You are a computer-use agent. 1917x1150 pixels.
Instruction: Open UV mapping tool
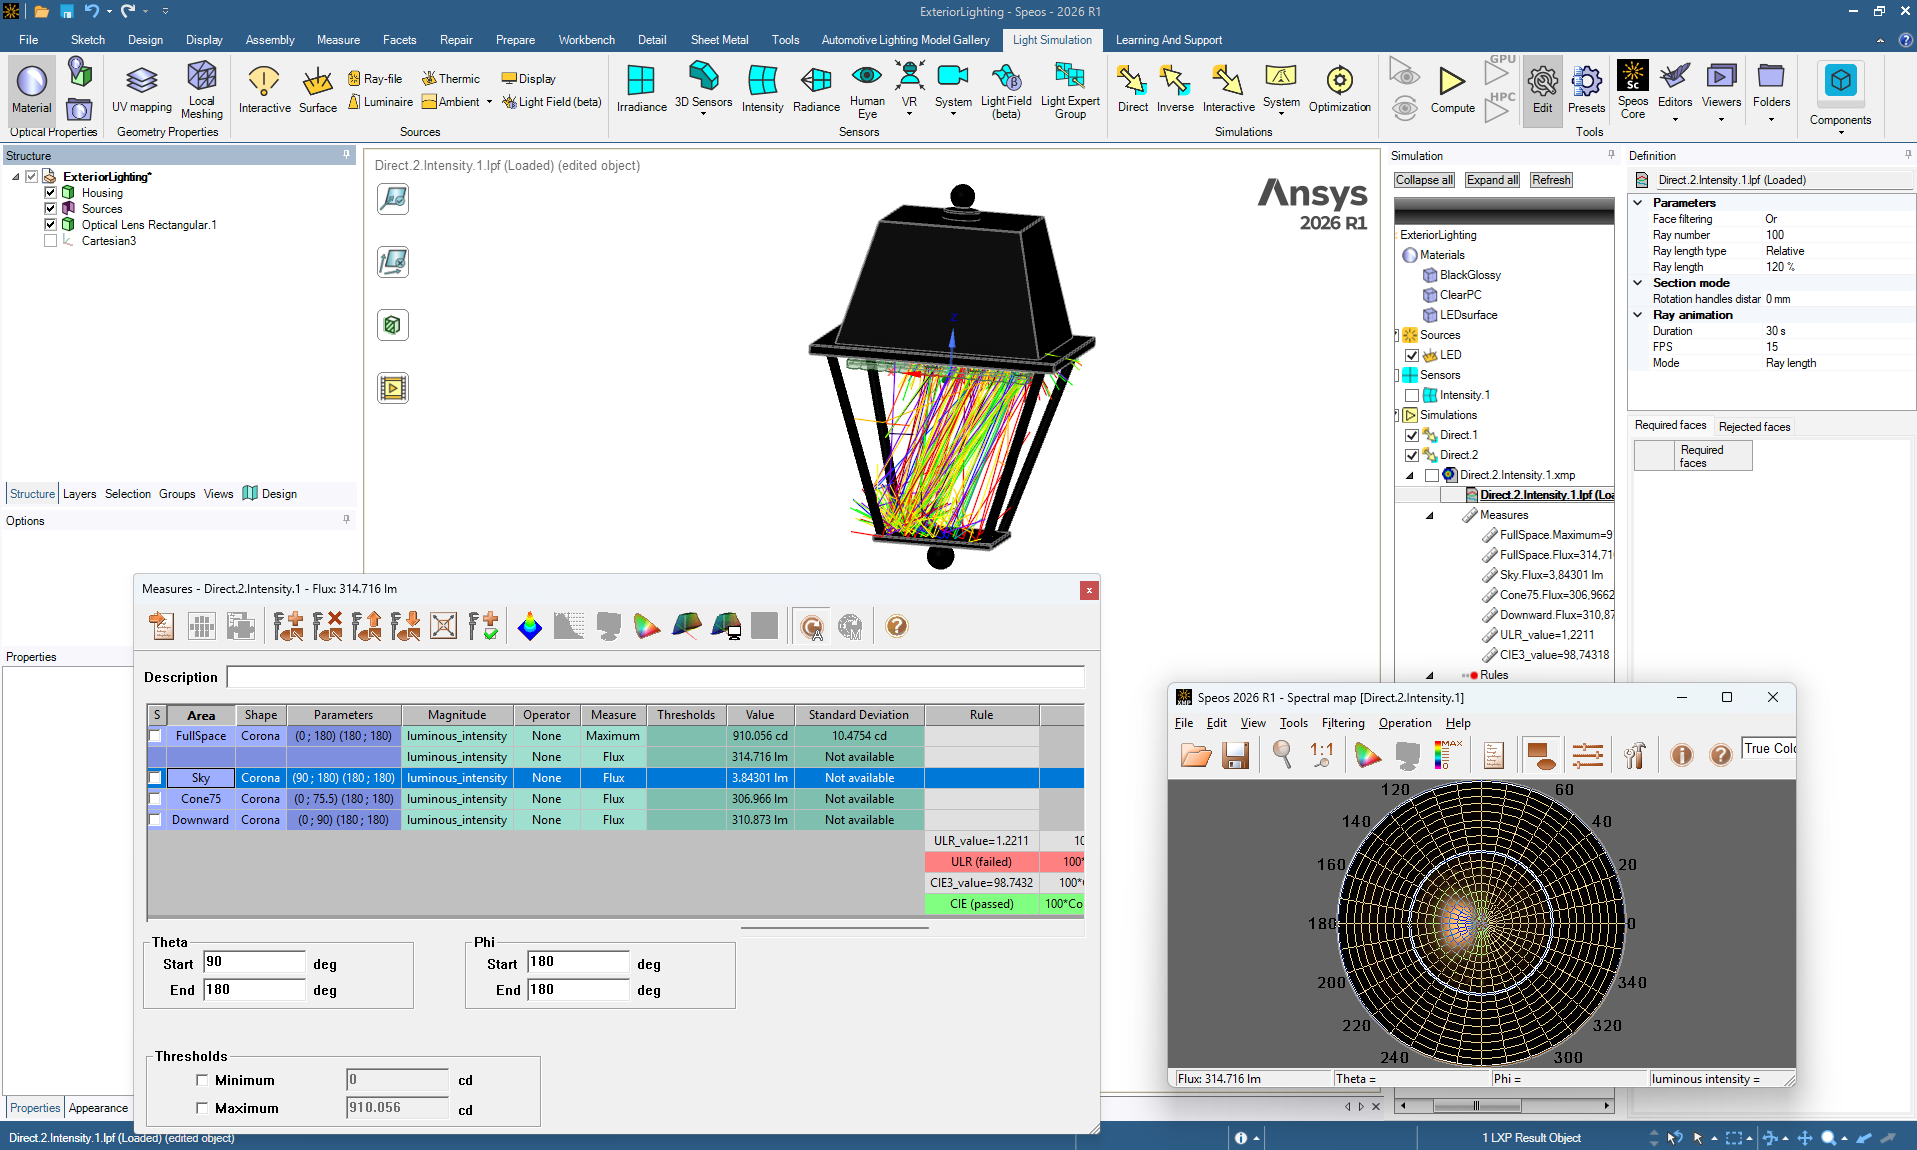(142, 89)
